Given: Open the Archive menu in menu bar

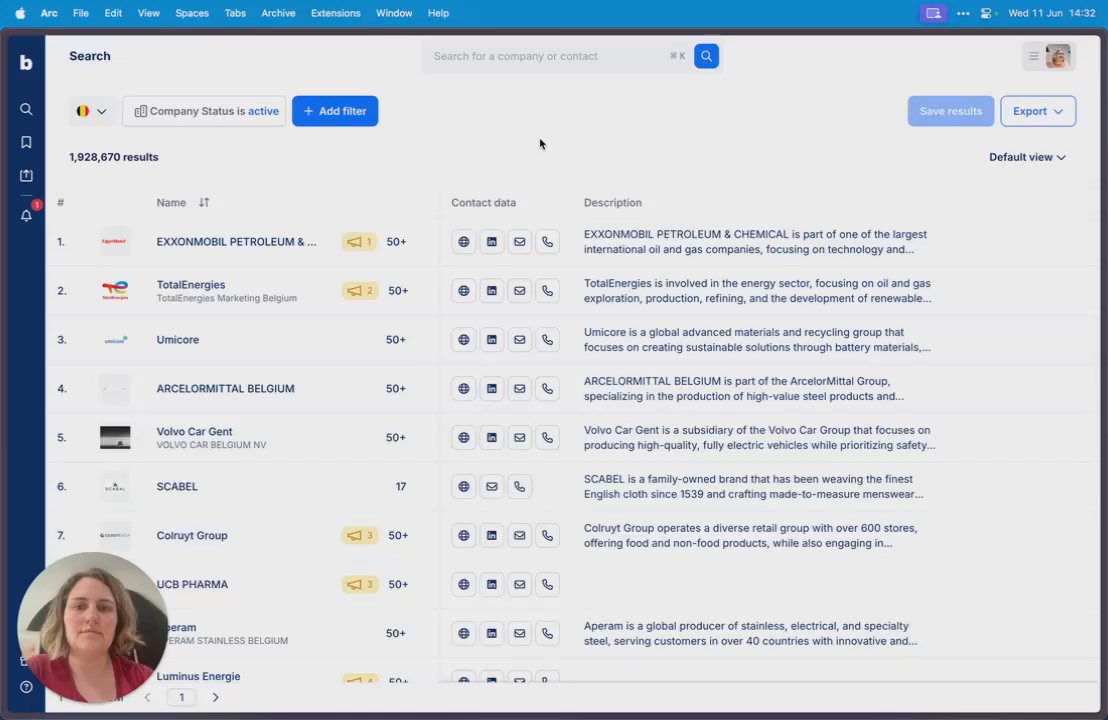Looking at the screenshot, I should (x=278, y=13).
